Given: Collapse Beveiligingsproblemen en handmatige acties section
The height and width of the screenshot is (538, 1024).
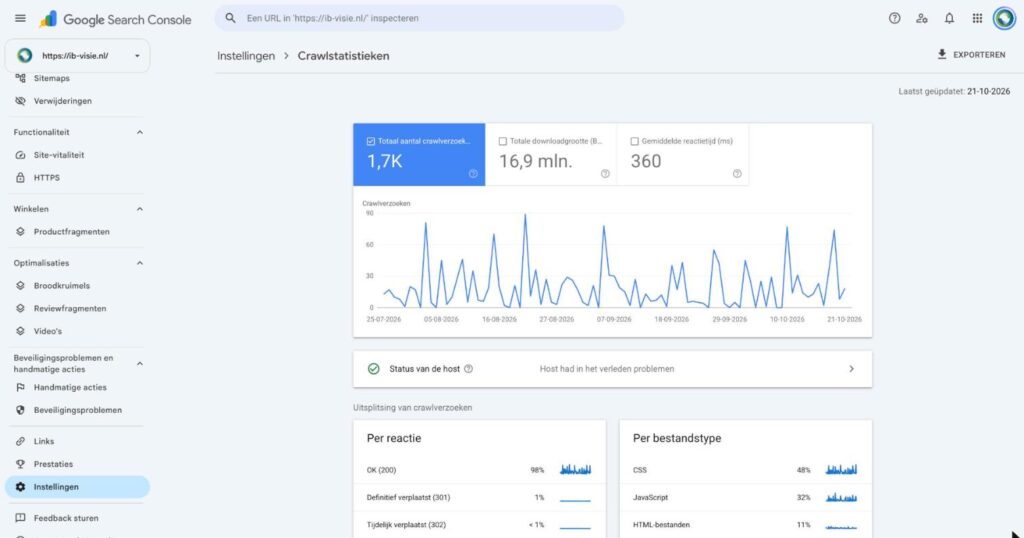Looking at the screenshot, I should (139, 364).
